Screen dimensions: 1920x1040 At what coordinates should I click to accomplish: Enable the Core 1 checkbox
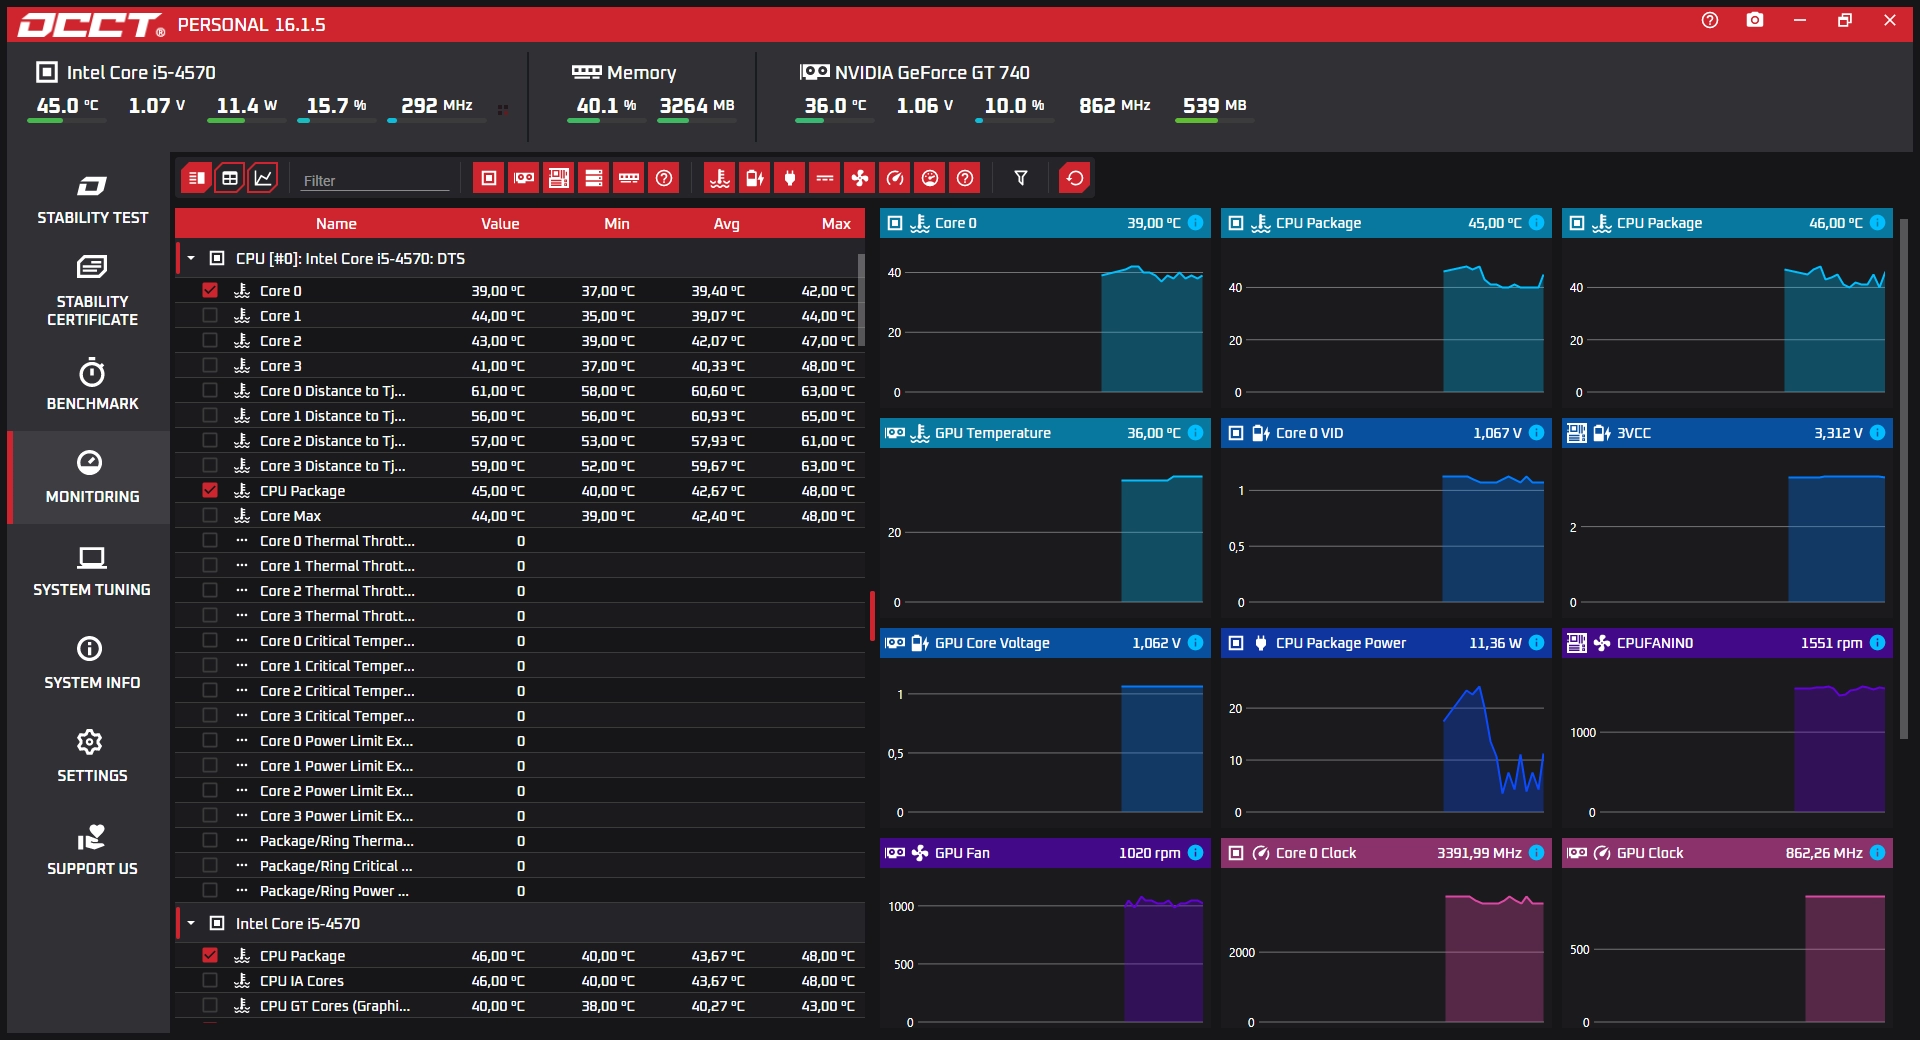point(210,316)
